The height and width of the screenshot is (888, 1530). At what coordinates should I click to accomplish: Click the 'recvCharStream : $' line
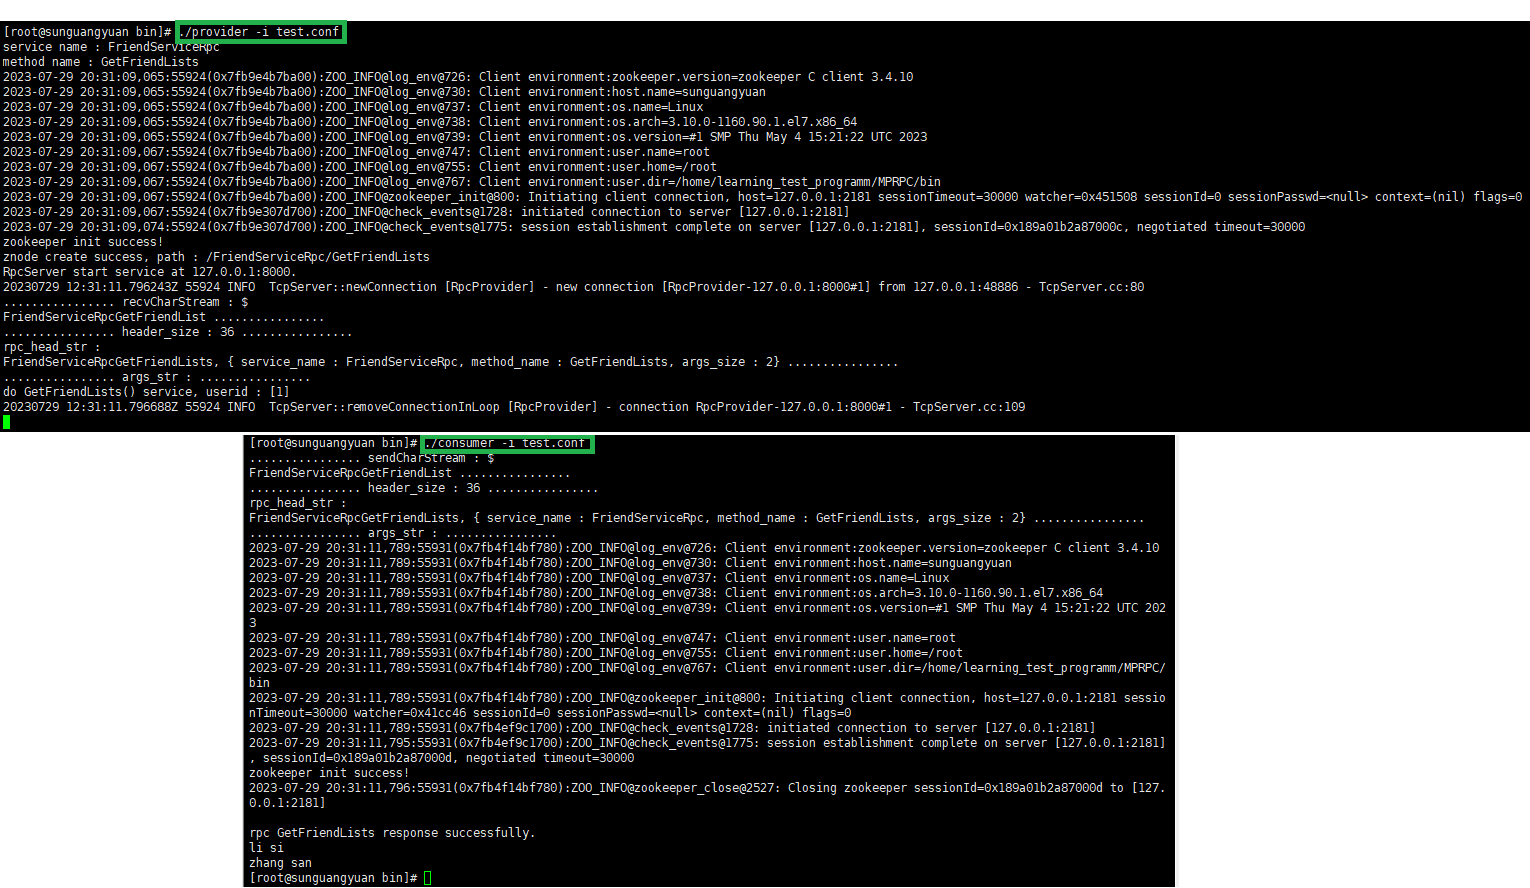click(126, 302)
